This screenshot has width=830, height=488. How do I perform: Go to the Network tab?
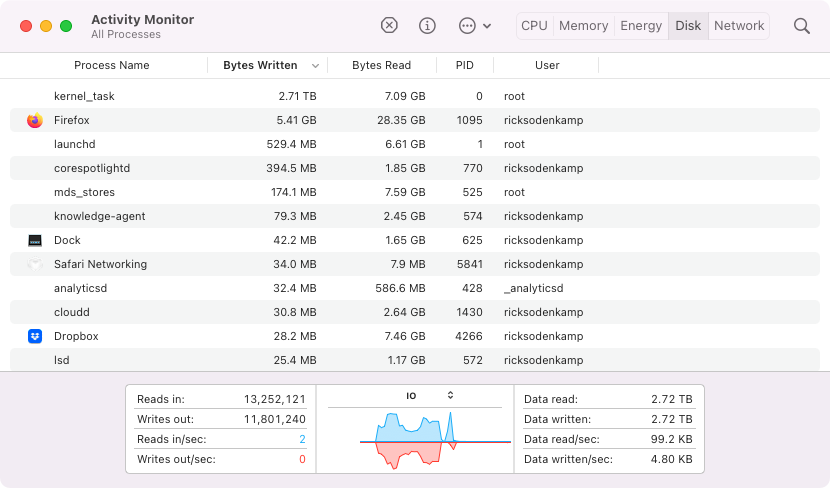coord(739,26)
